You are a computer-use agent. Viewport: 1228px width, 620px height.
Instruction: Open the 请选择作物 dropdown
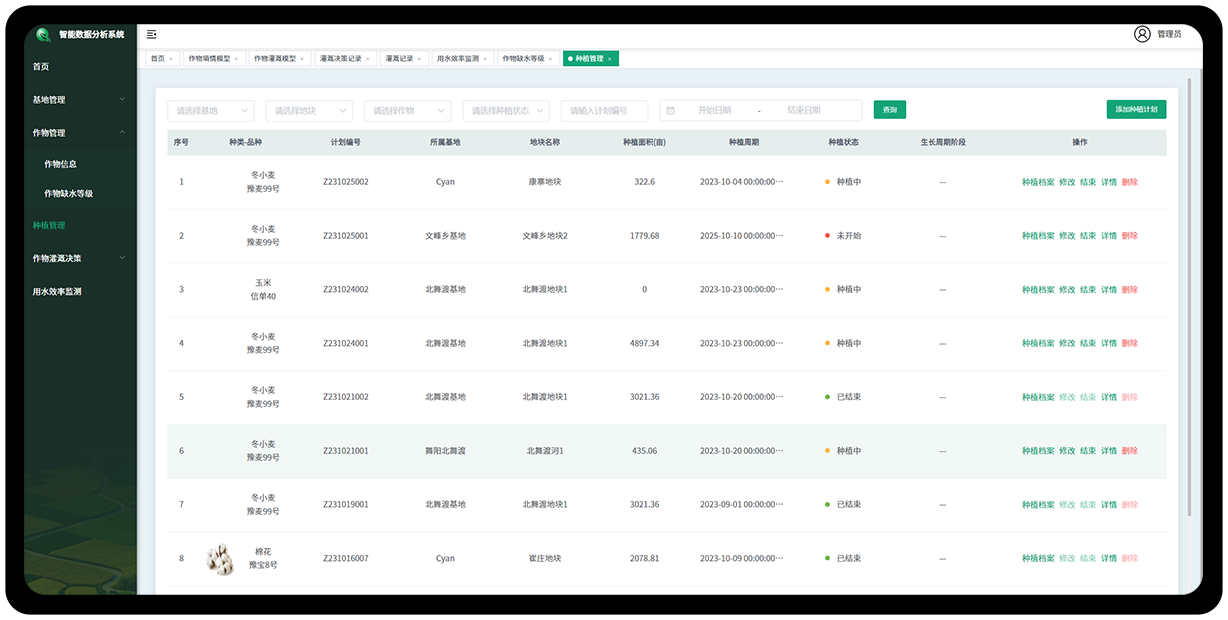point(408,110)
